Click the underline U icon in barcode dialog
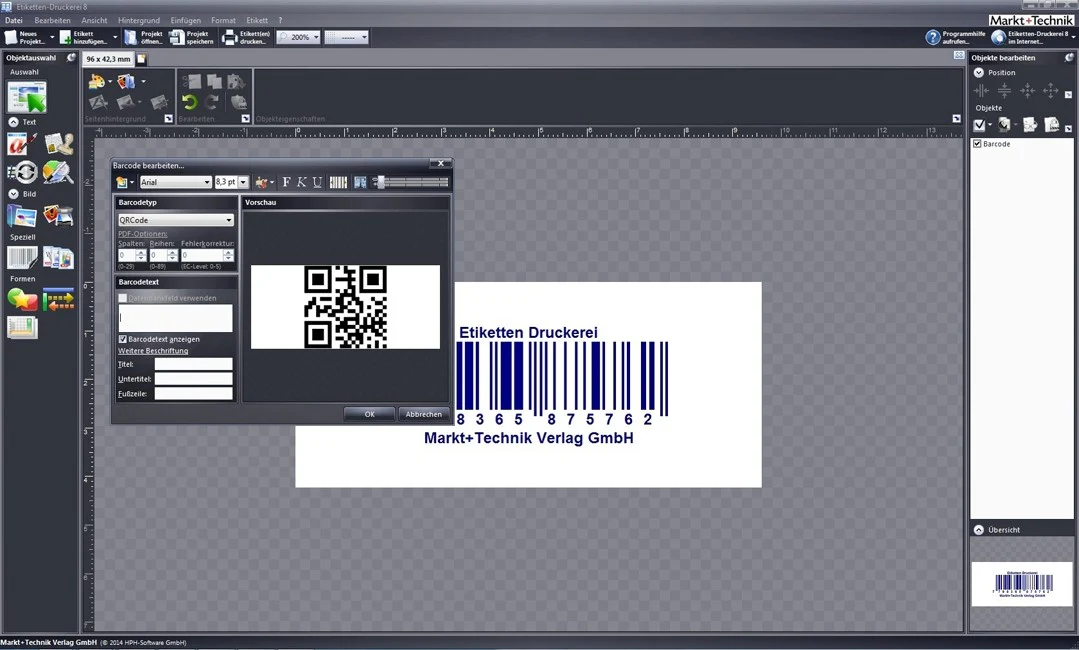 click(x=317, y=182)
